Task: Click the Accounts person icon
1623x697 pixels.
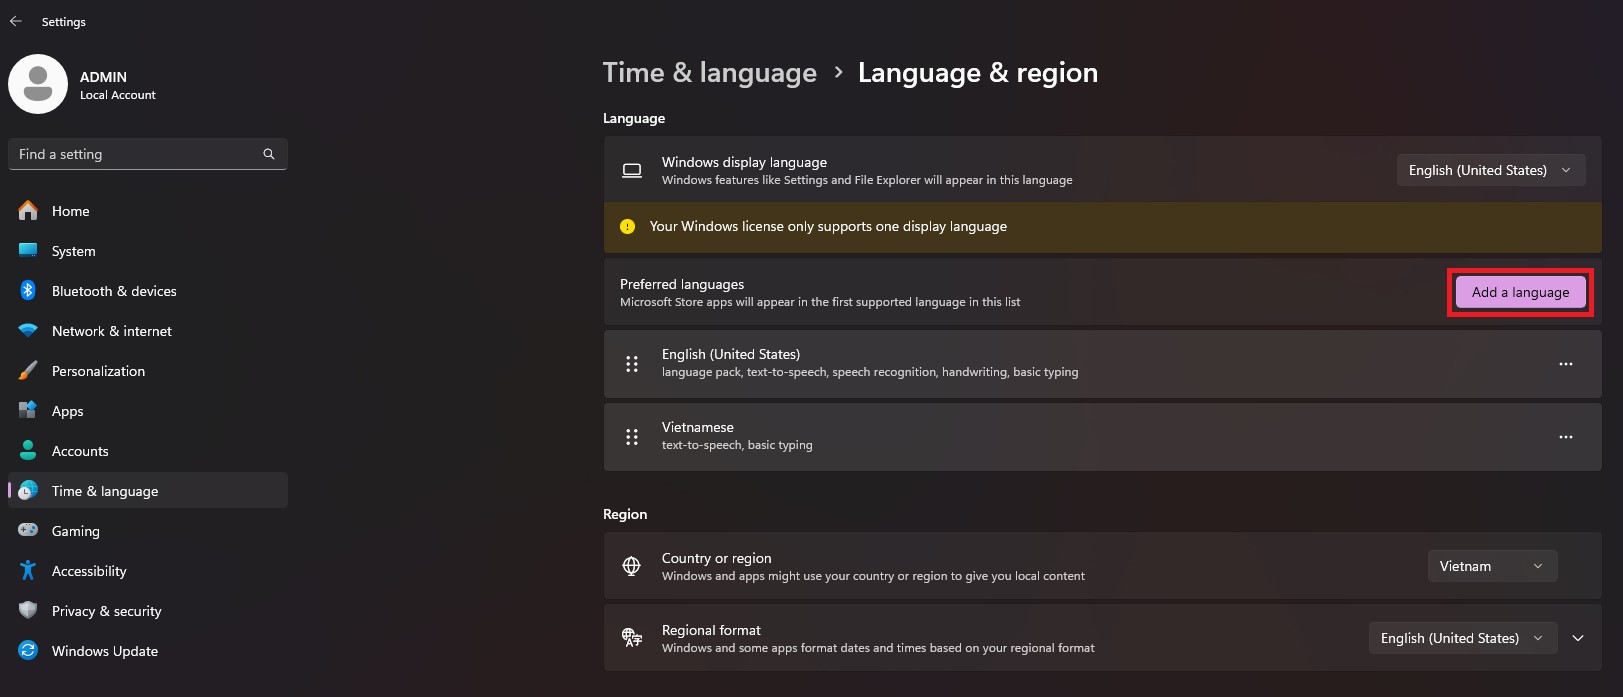Action: pyautogui.click(x=28, y=451)
